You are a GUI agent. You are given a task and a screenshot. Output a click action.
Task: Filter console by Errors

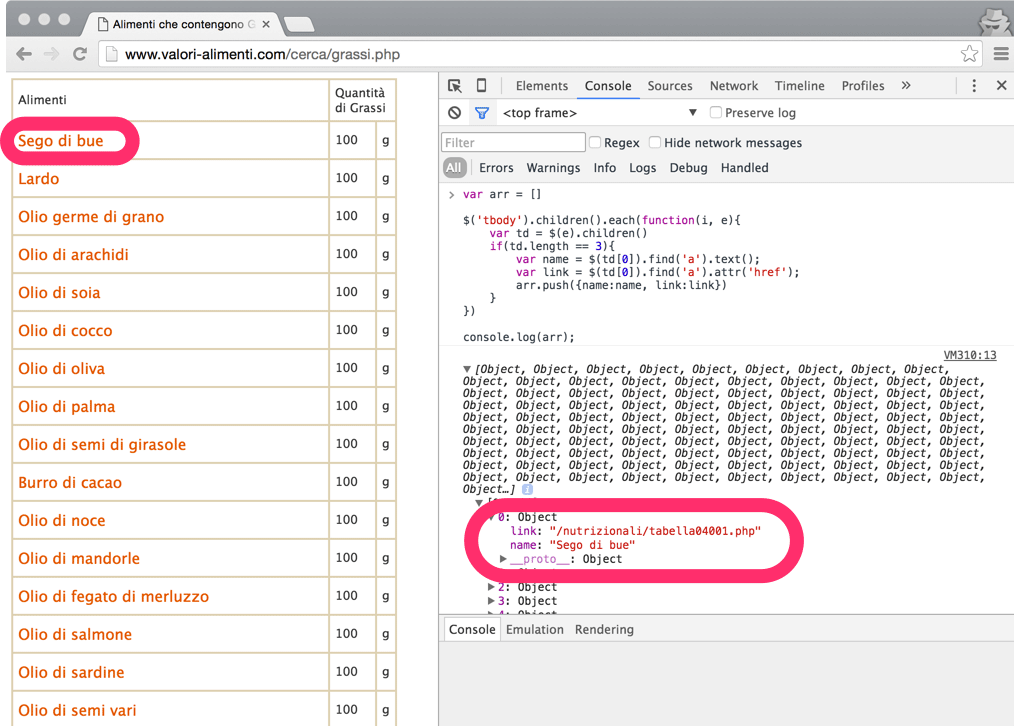tap(496, 168)
